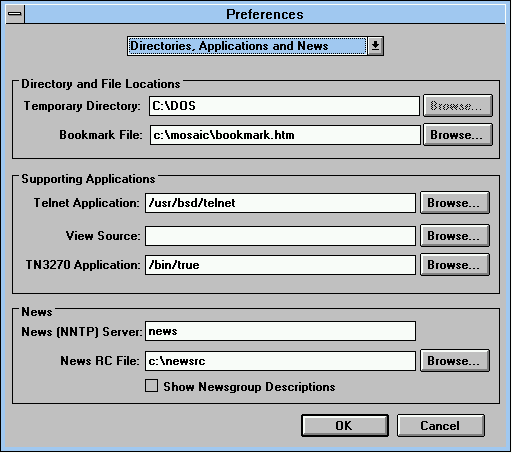The width and height of the screenshot is (512, 453).
Task: Focus the TN3270 Application field
Action: pos(280,265)
